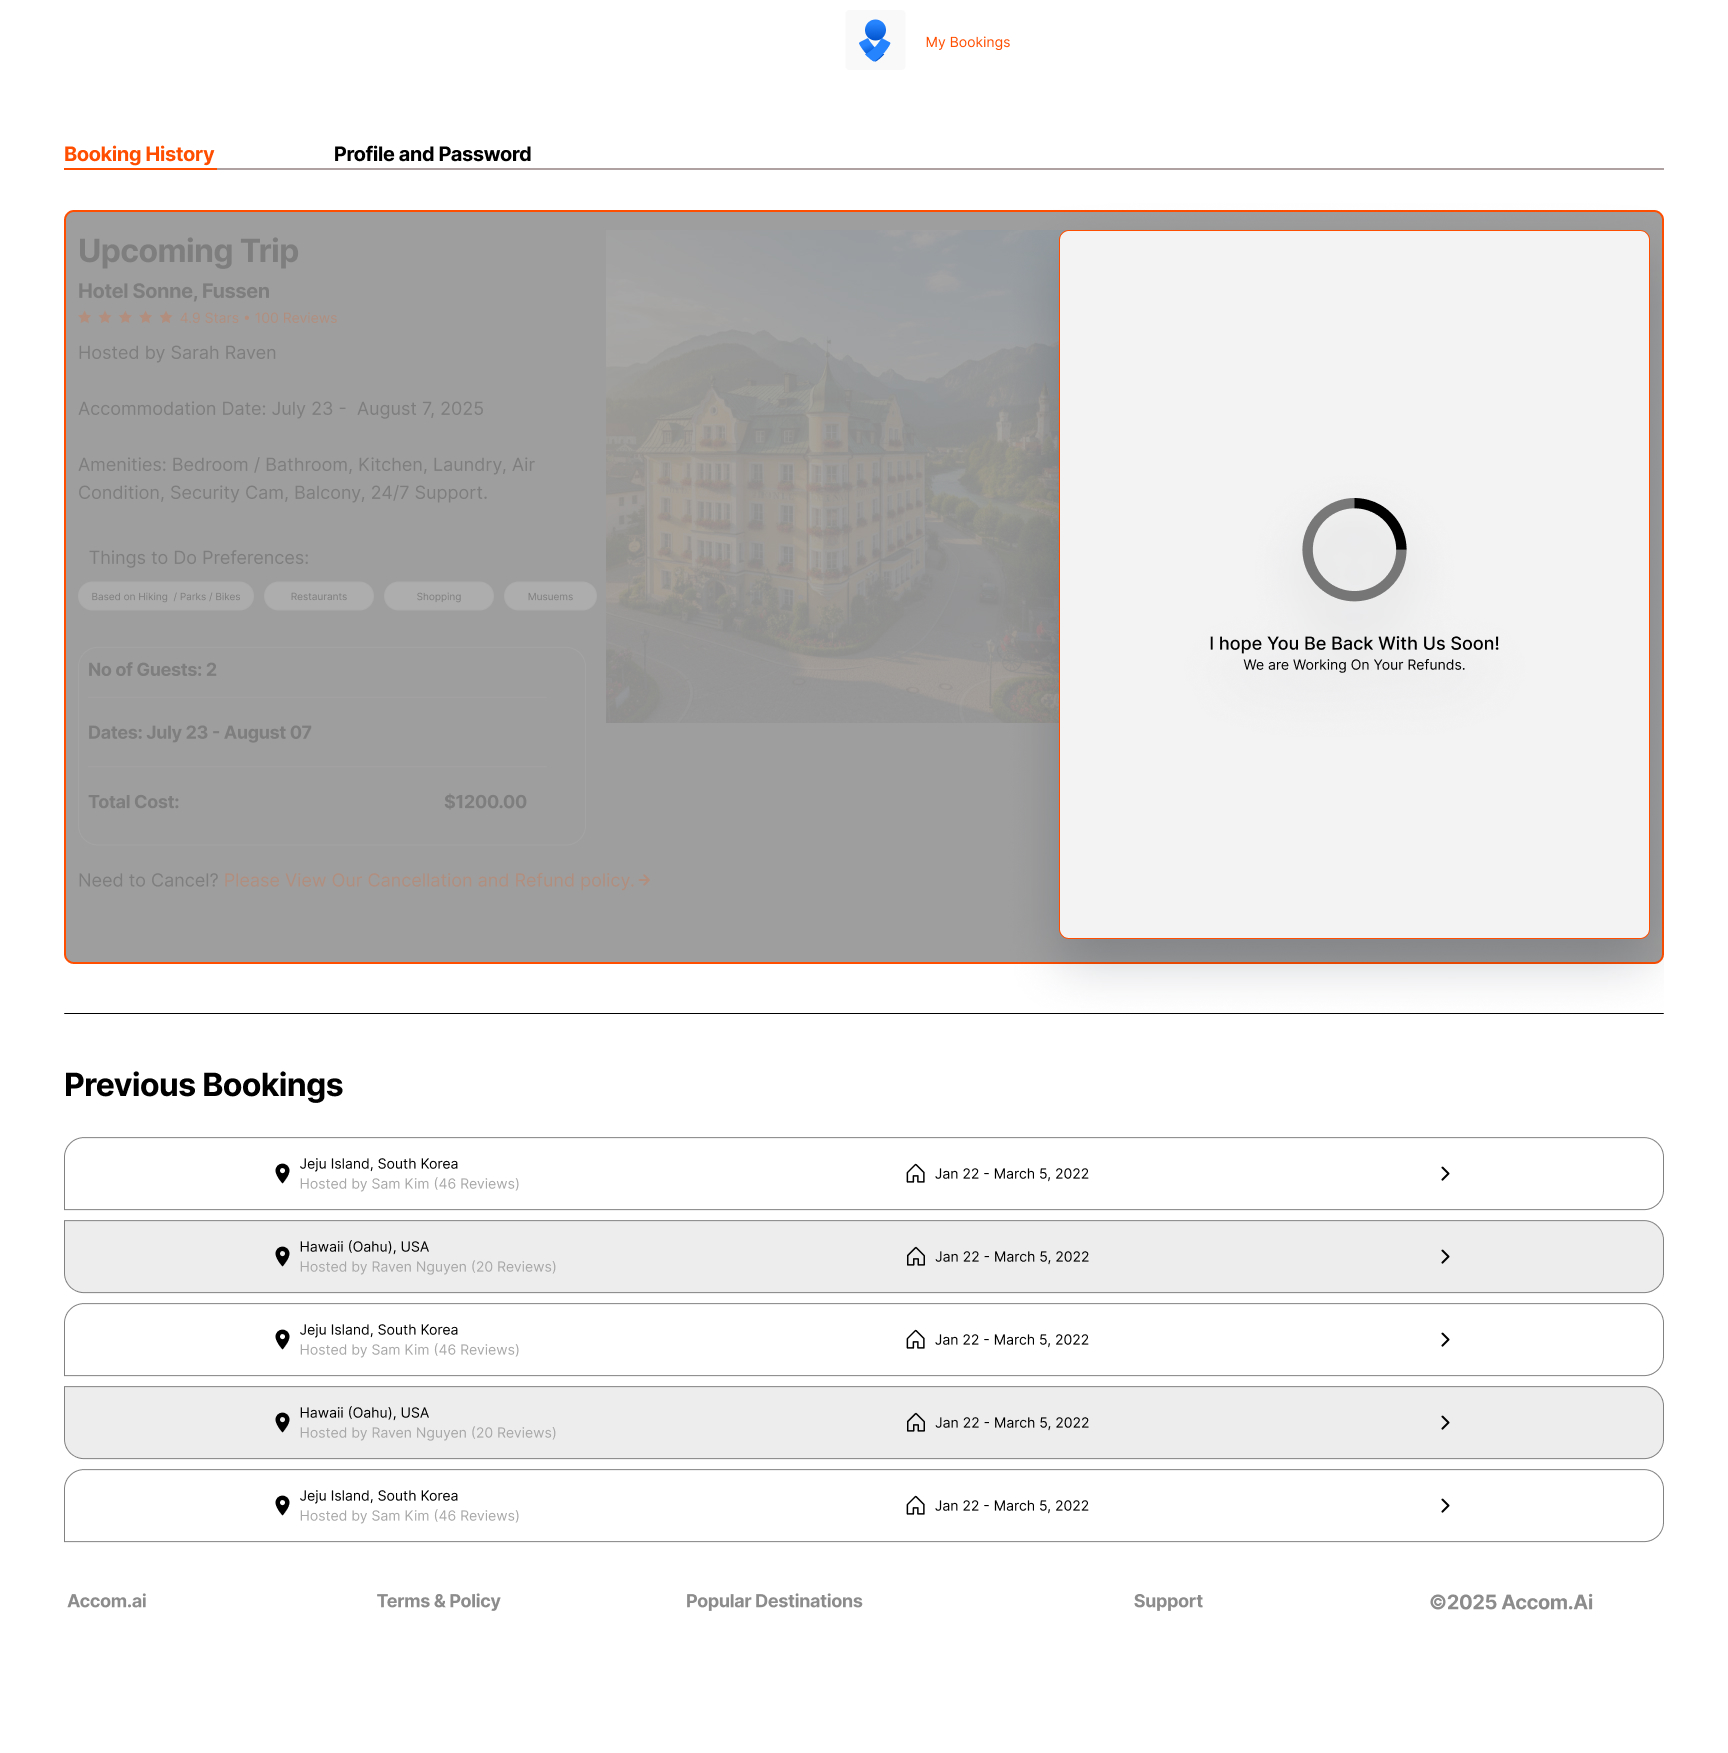Screen dimensions: 1728x1753
Task: Switch to the Booking History tab
Action: 139,154
